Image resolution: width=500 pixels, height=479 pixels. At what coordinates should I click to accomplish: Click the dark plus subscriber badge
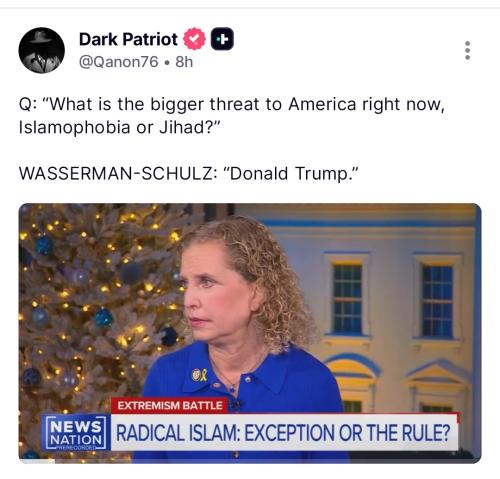click(222, 39)
